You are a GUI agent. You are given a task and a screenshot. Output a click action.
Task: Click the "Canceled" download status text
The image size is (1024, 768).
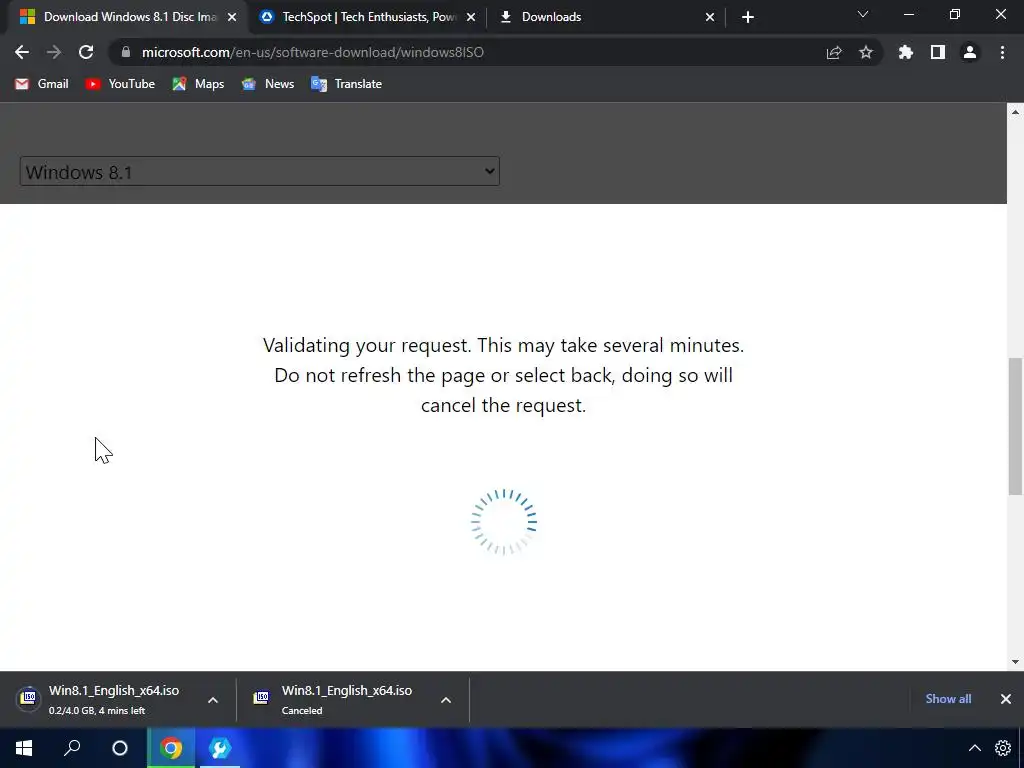click(302, 711)
